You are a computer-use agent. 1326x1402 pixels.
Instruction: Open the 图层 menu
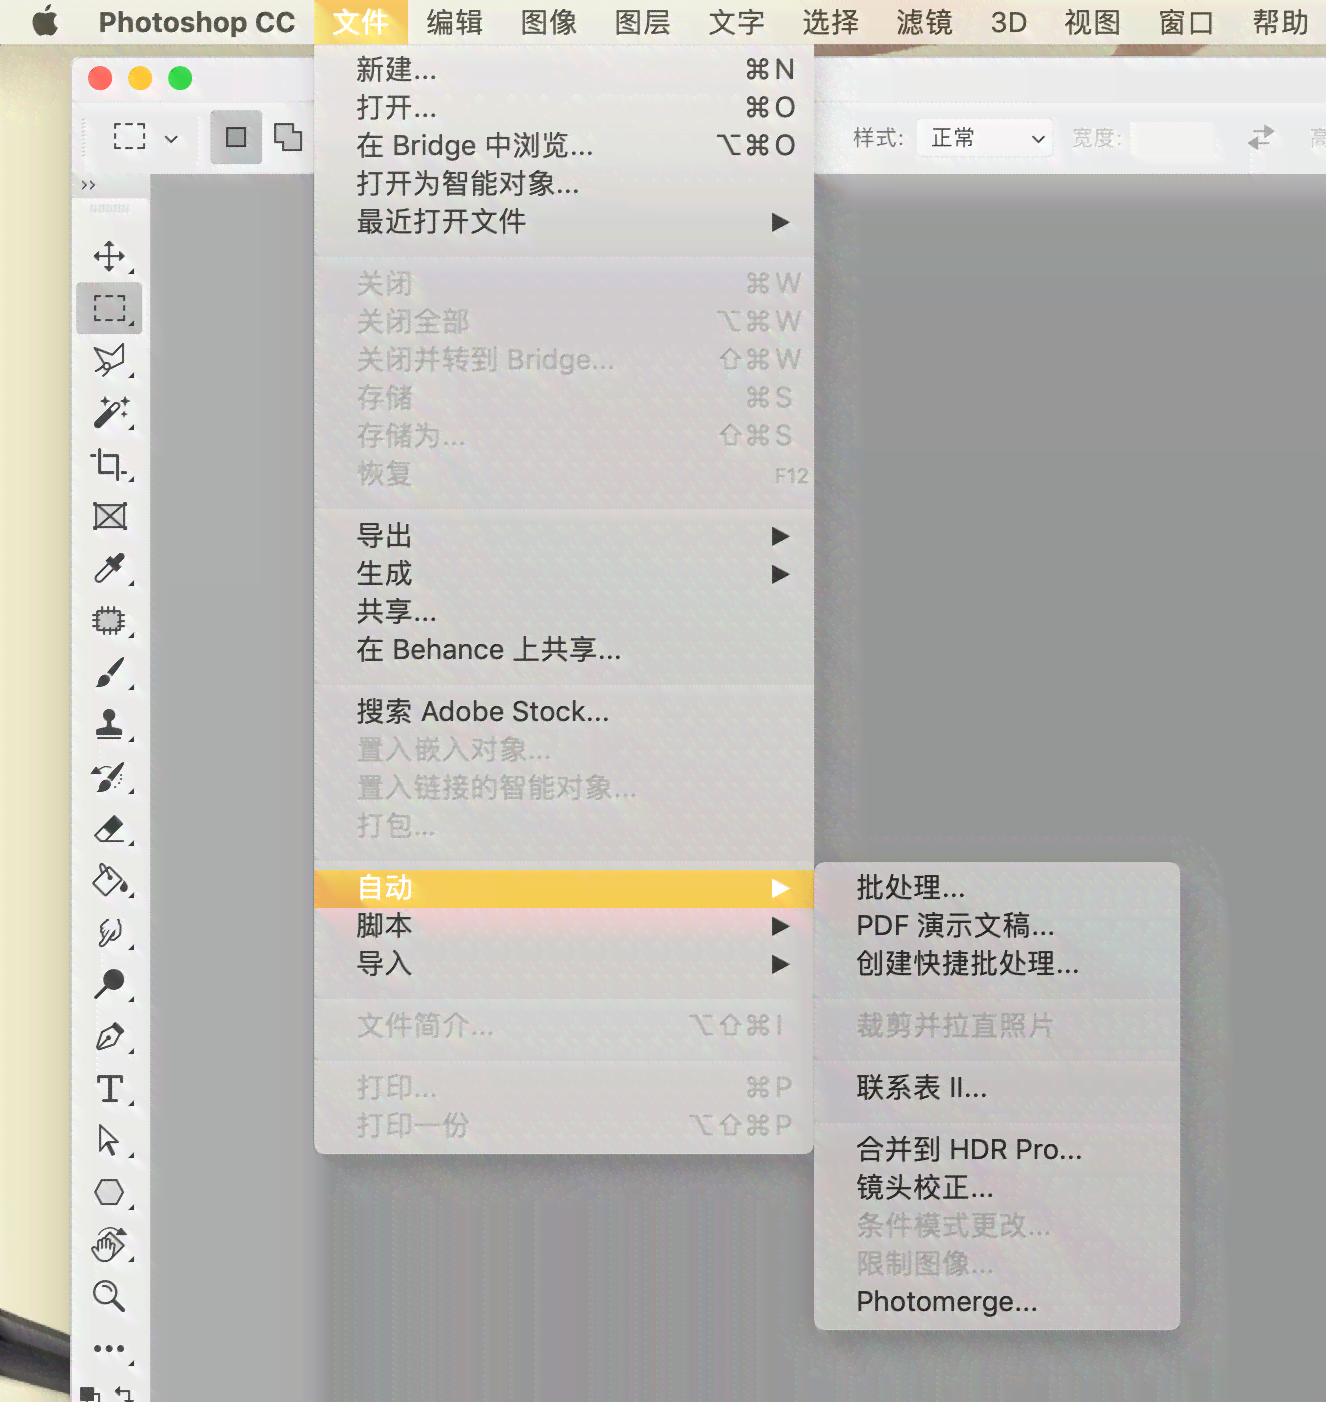(643, 22)
